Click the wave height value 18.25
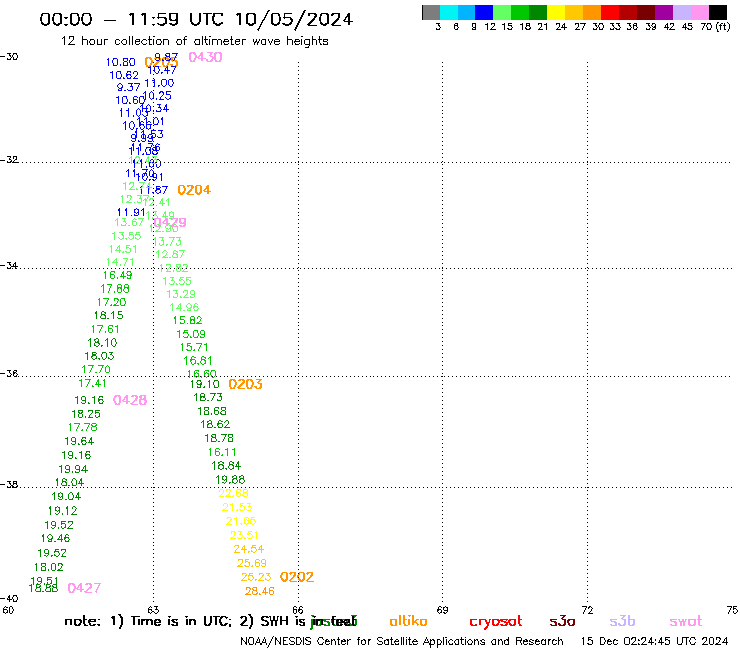Screen dimensions: 740x650 click(86, 414)
